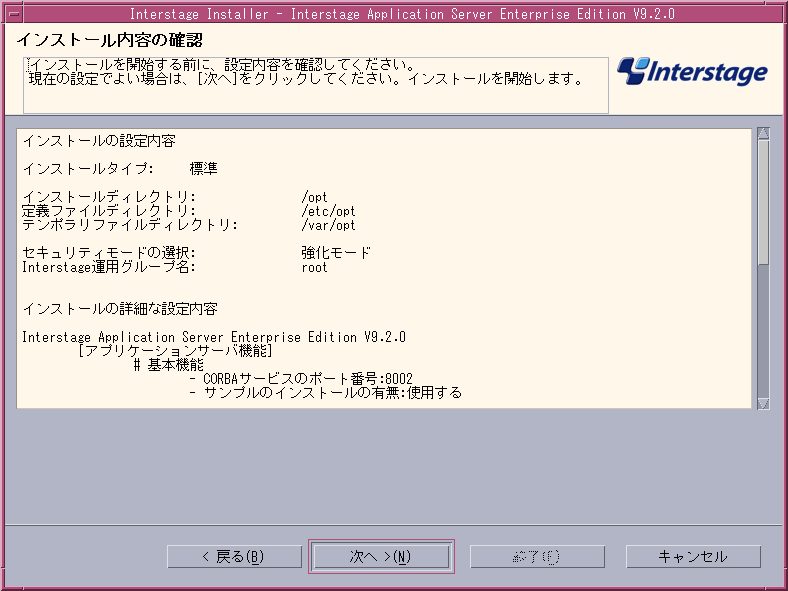Click the [アプリケーションサーバ機能] line
788x591 pixels.
point(175,350)
